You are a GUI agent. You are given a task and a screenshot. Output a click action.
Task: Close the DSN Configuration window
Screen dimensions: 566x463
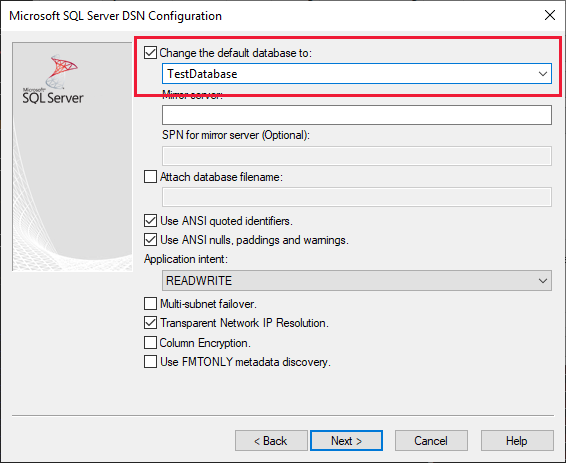click(x=550, y=15)
